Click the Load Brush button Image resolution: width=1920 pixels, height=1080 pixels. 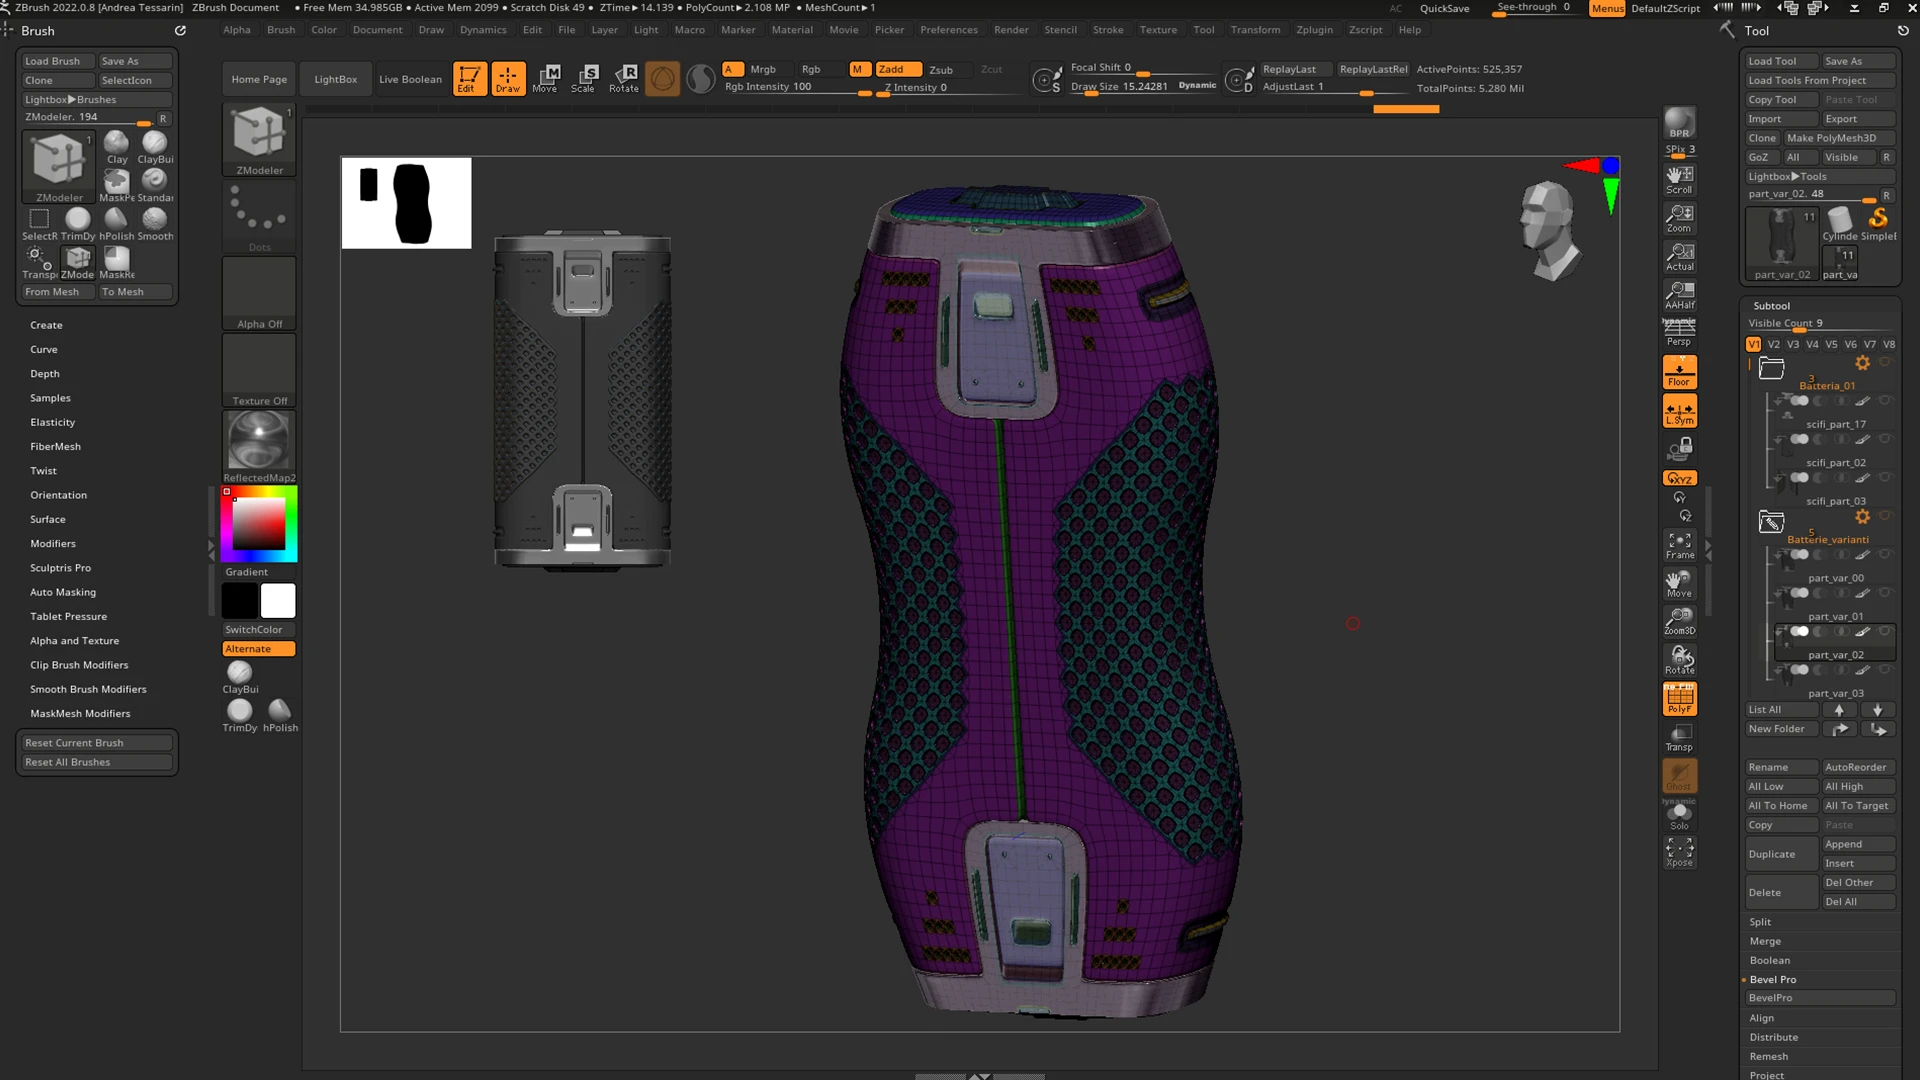[x=58, y=61]
